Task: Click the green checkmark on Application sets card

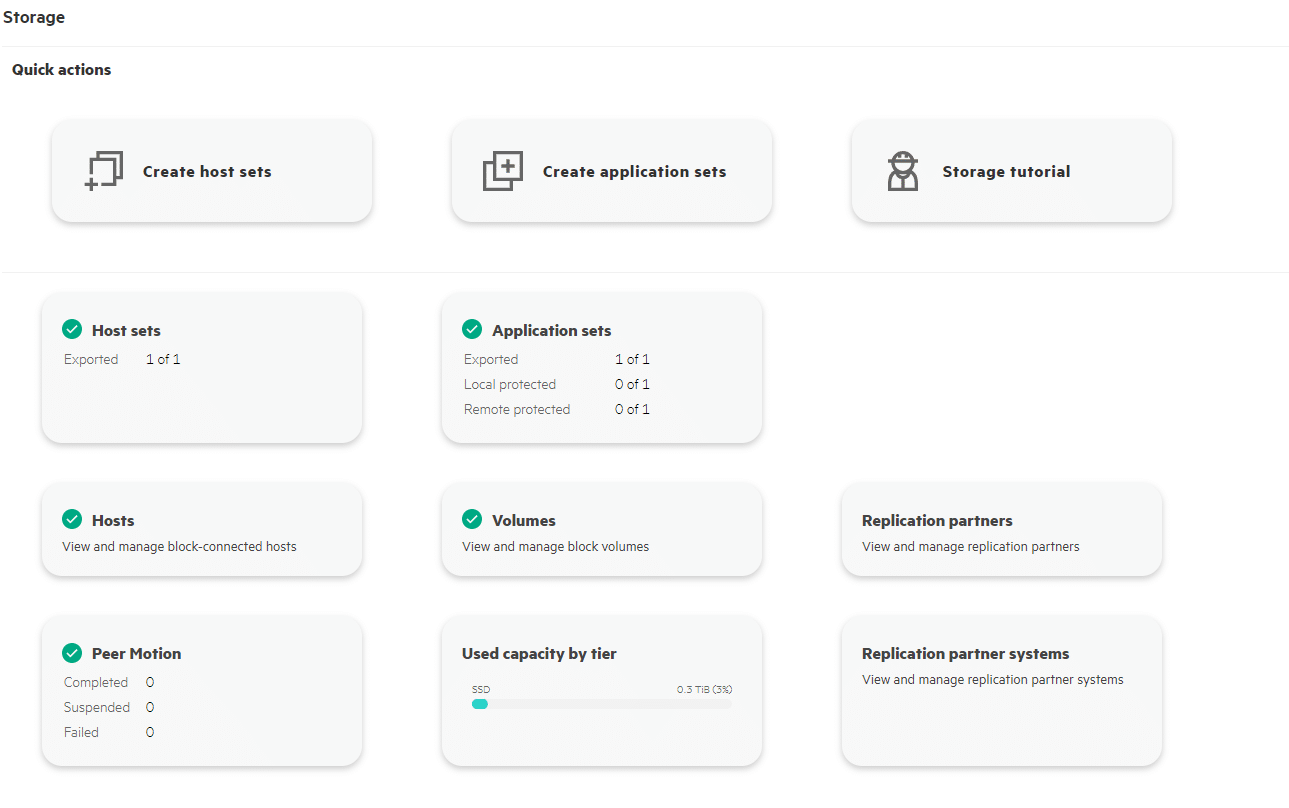Action: [x=471, y=329]
